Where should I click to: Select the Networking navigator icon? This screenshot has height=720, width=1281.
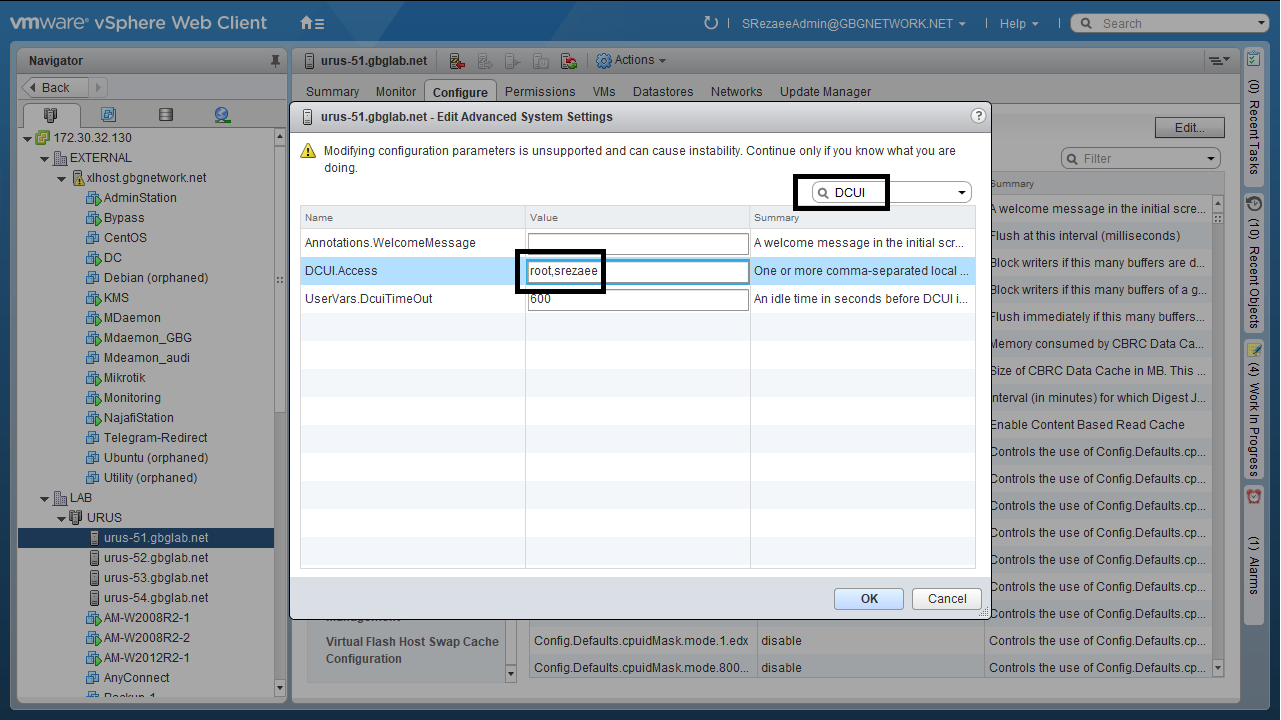222,115
